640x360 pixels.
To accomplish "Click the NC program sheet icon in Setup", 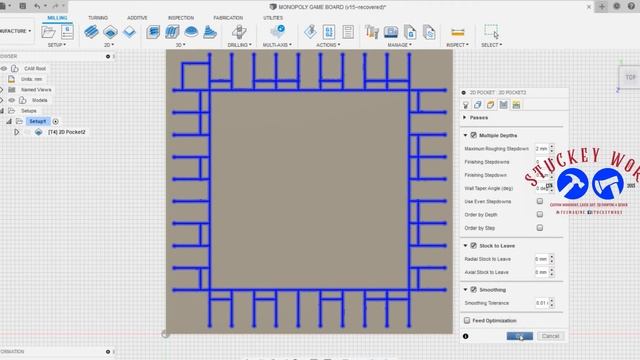I will (67, 31).
